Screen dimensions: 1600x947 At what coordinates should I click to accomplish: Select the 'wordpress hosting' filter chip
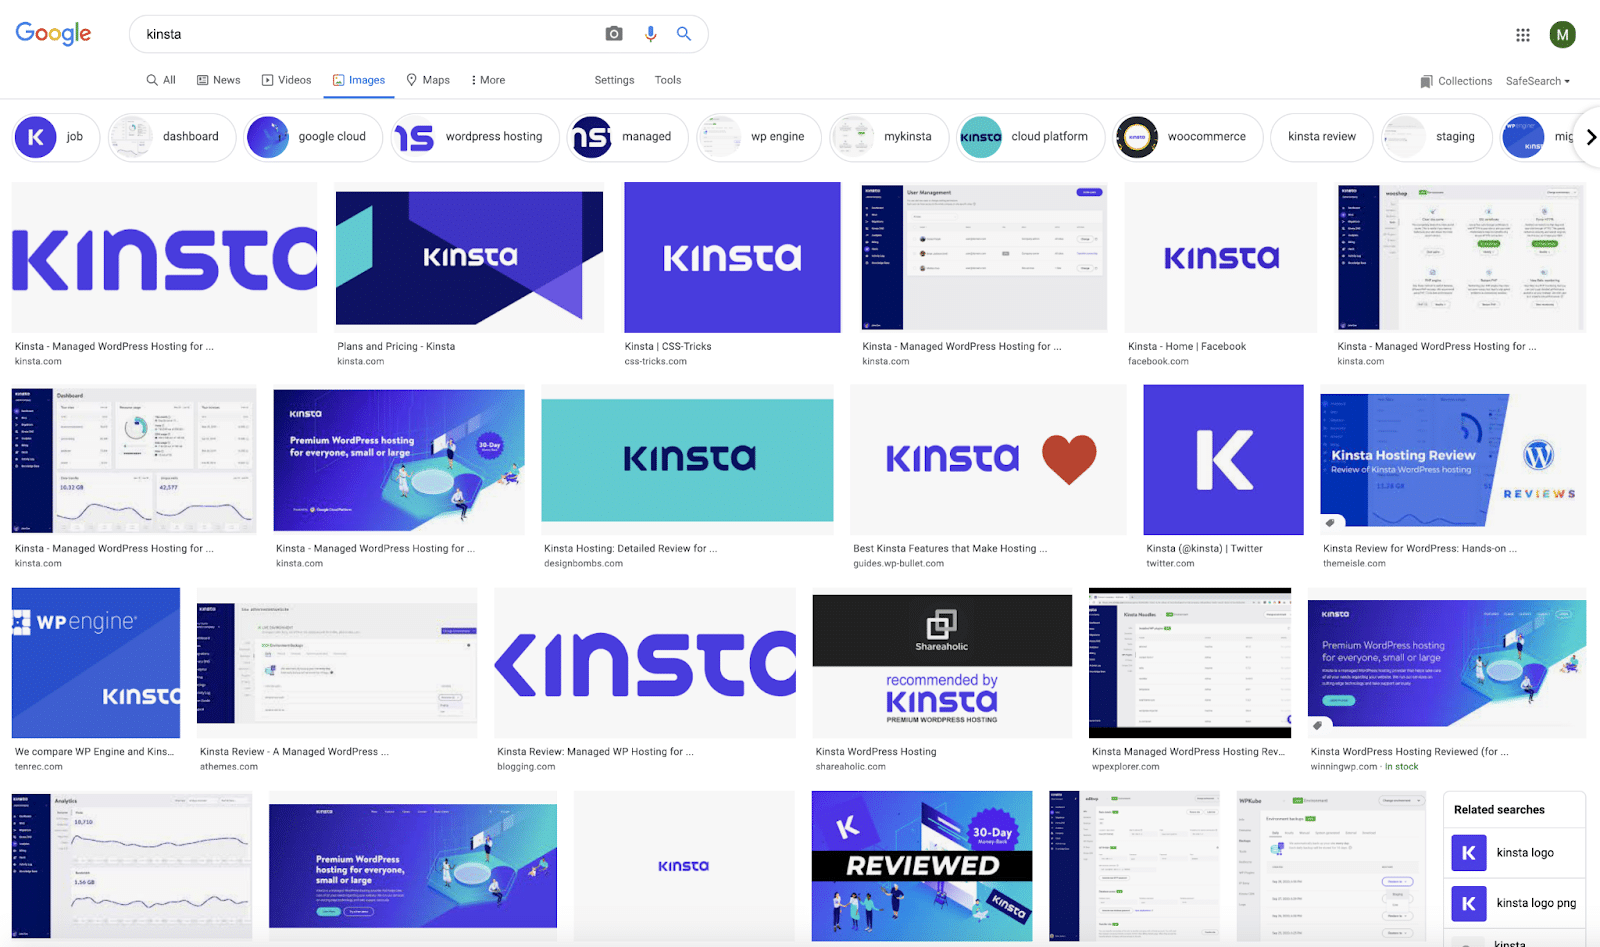pyautogui.click(x=475, y=137)
